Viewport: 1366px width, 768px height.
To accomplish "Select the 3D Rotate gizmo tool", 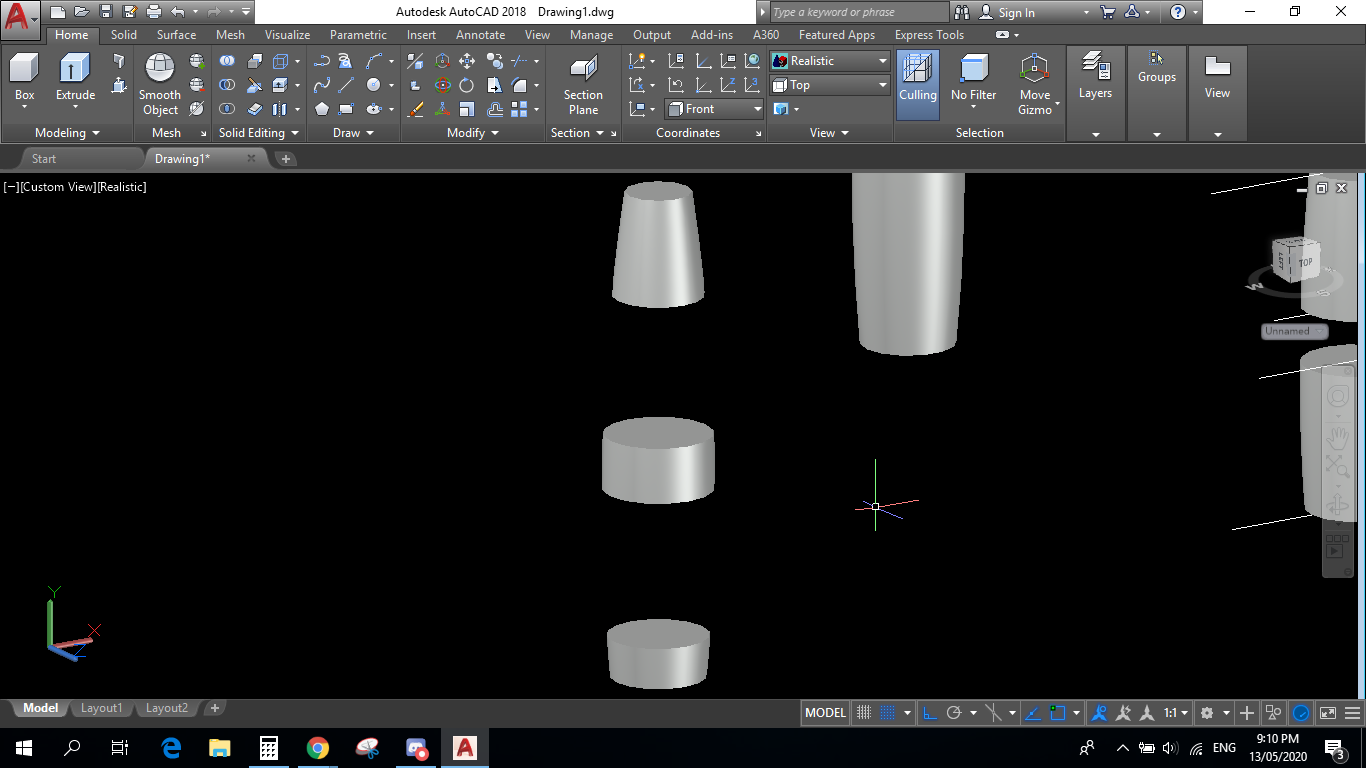I will (442, 85).
